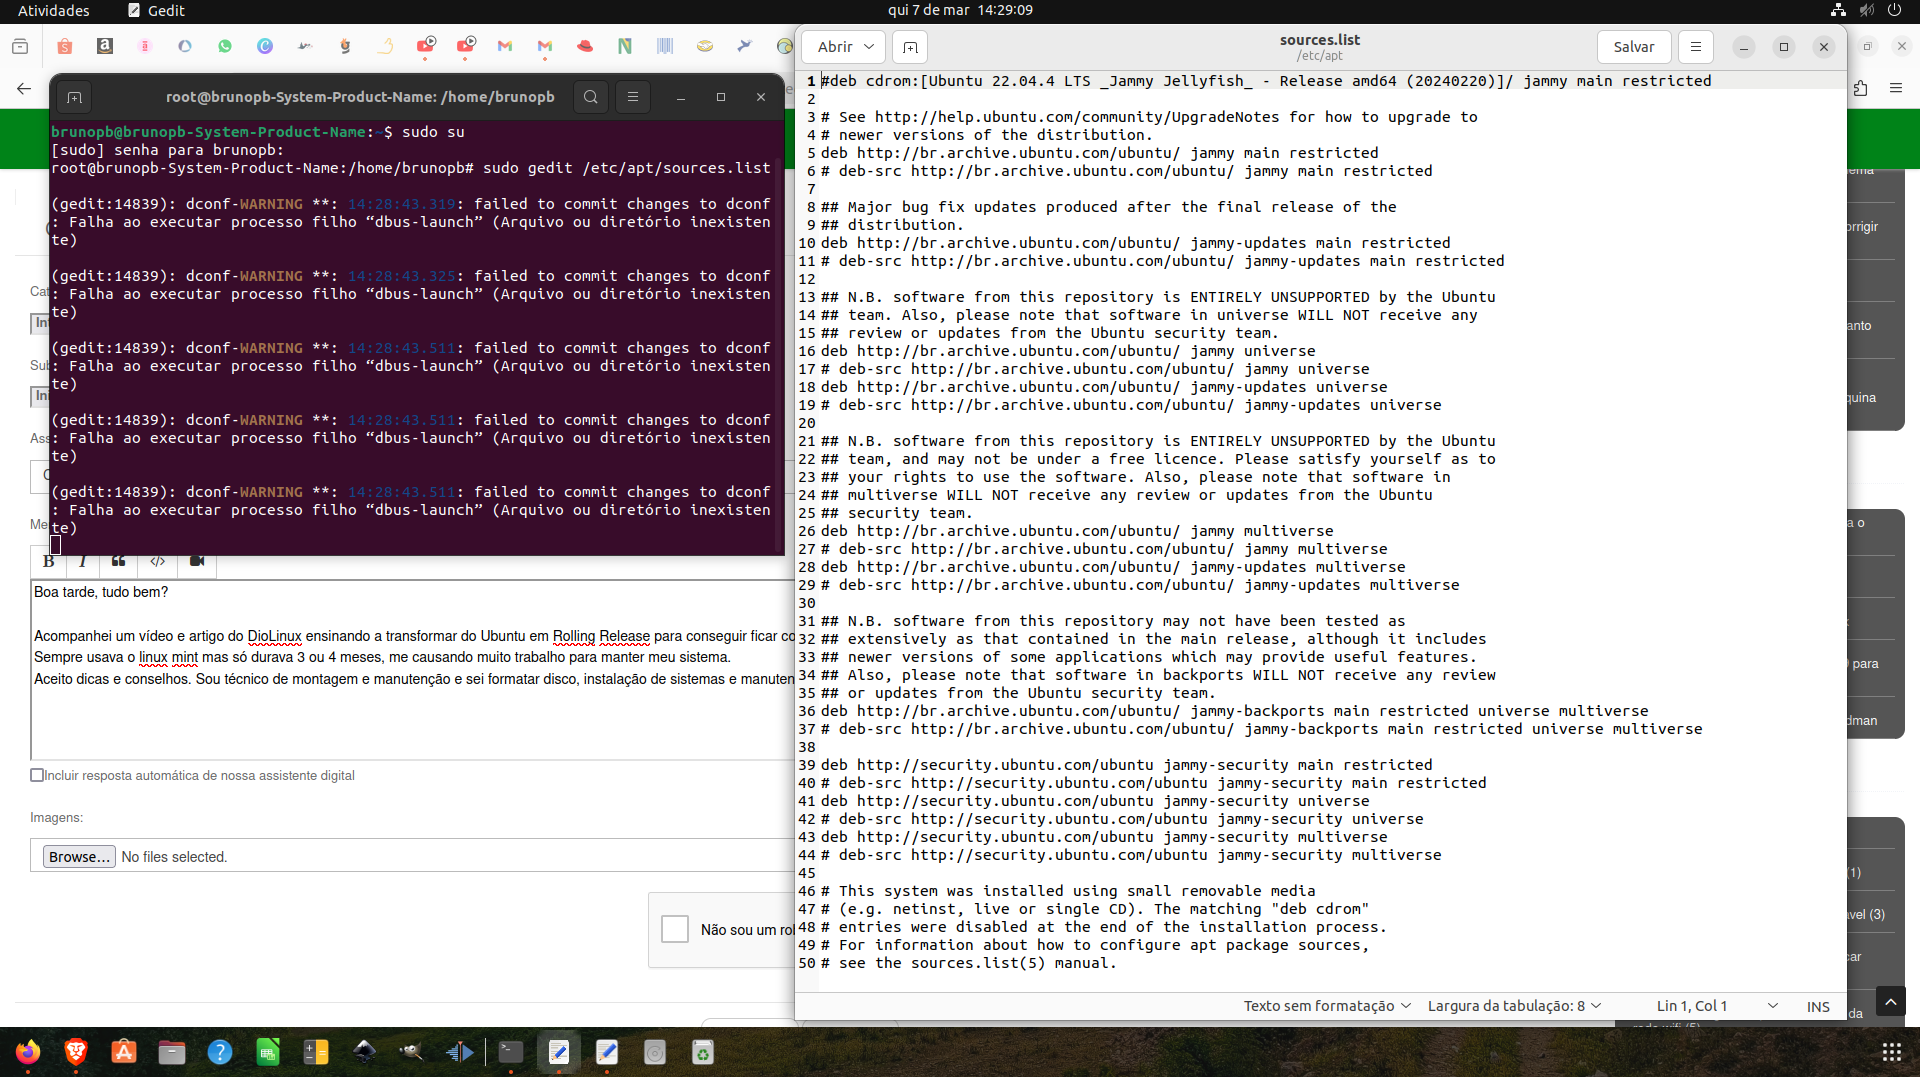Viewport: 1920px width, 1077px height.
Task: Click the Salvar button
Action: pos(1633,47)
